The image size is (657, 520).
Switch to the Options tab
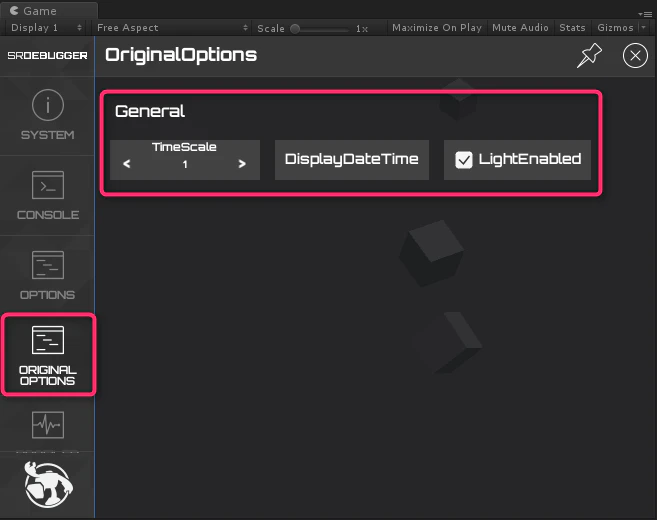tap(47, 275)
